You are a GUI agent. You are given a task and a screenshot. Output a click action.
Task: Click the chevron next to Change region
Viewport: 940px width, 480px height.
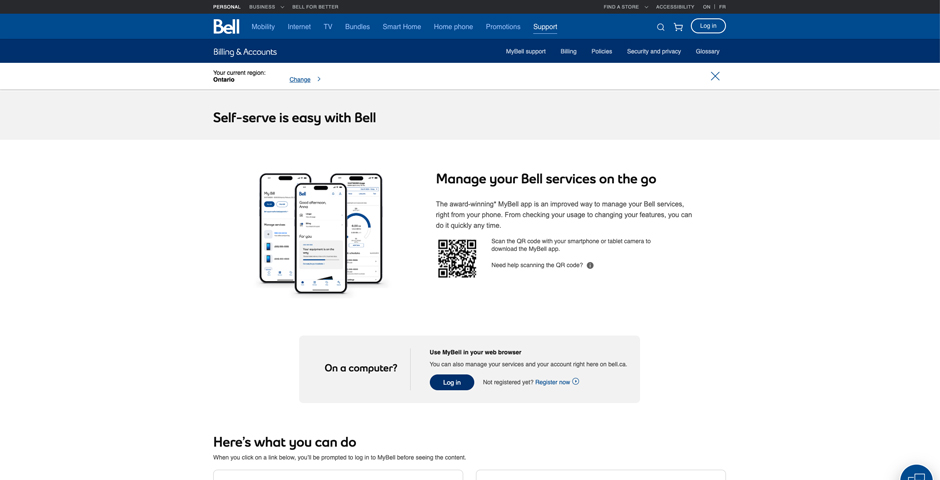[319, 79]
